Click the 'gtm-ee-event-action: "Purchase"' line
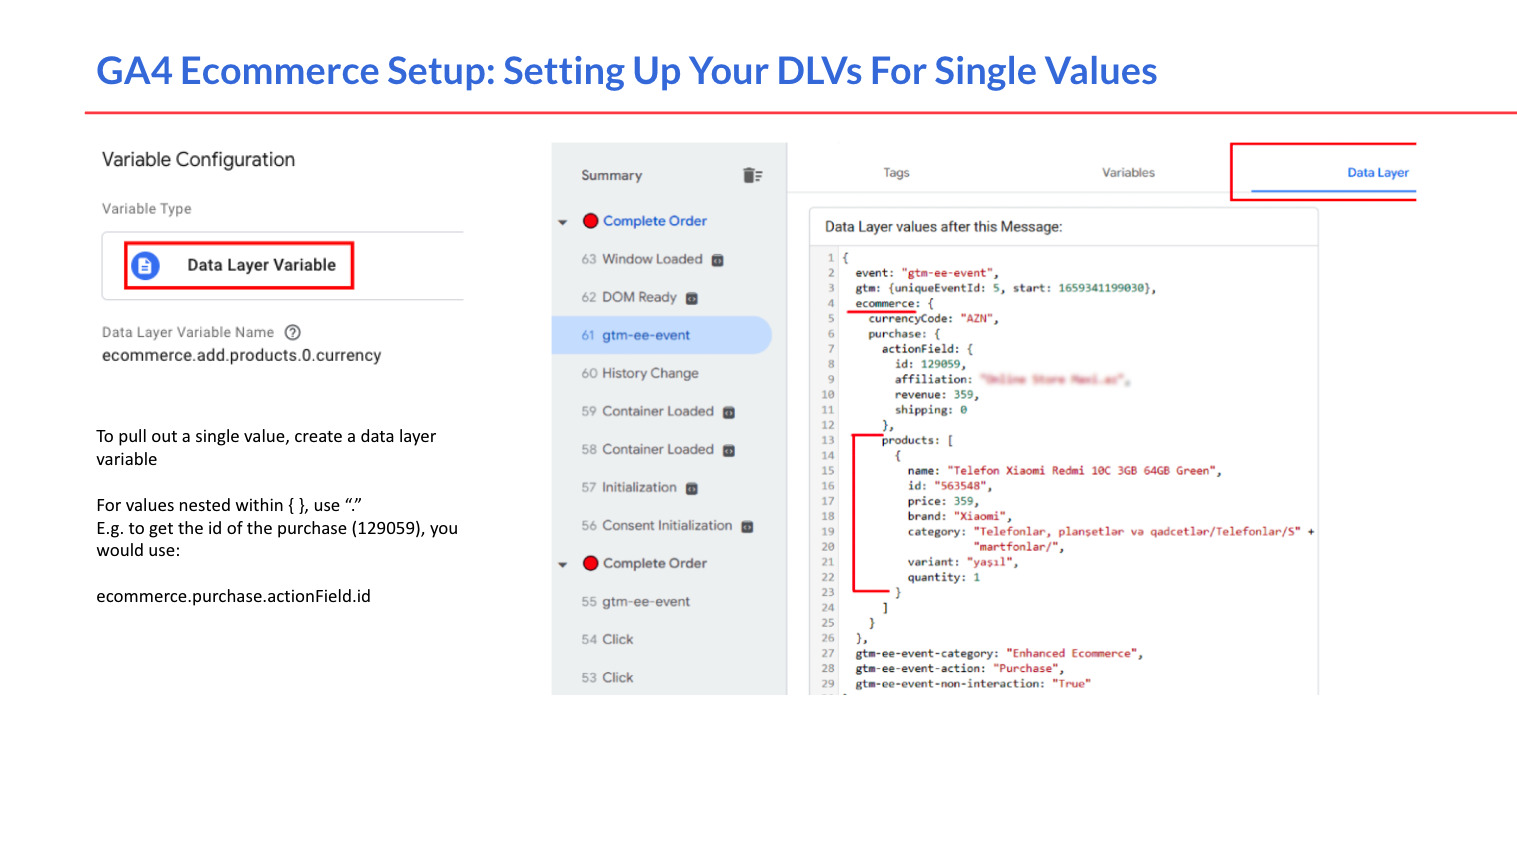Image resolution: width=1517 pixels, height=850 pixels. [x=959, y=668]
